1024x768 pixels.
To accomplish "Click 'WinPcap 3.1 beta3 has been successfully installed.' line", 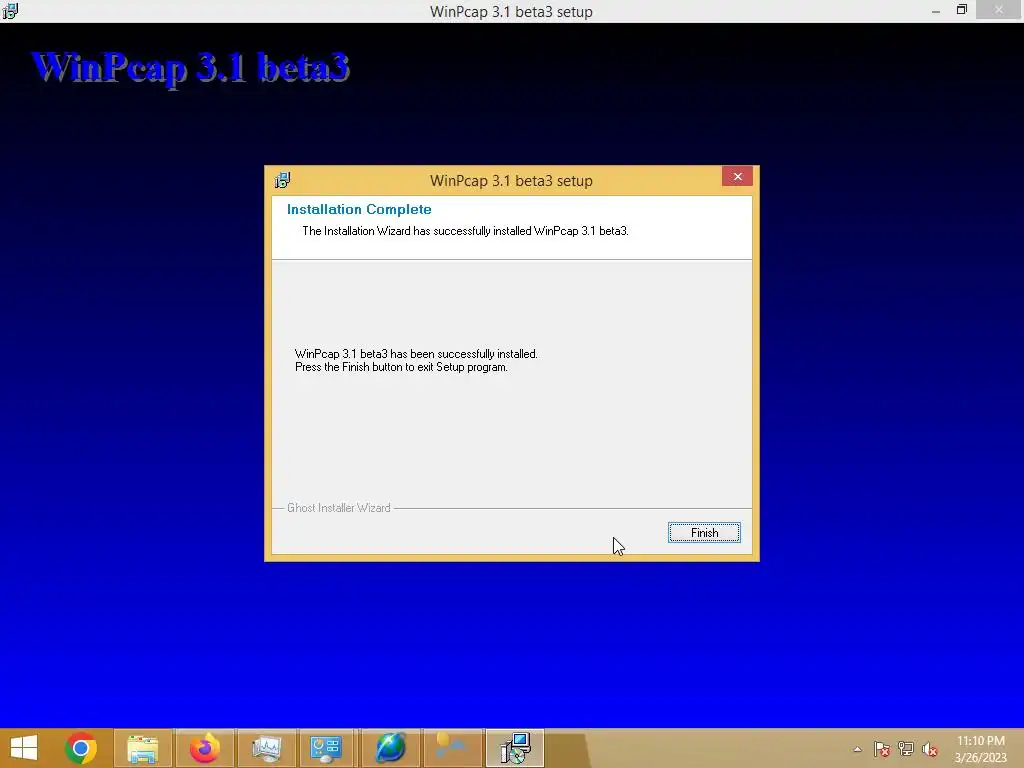I will pos(416,354).
